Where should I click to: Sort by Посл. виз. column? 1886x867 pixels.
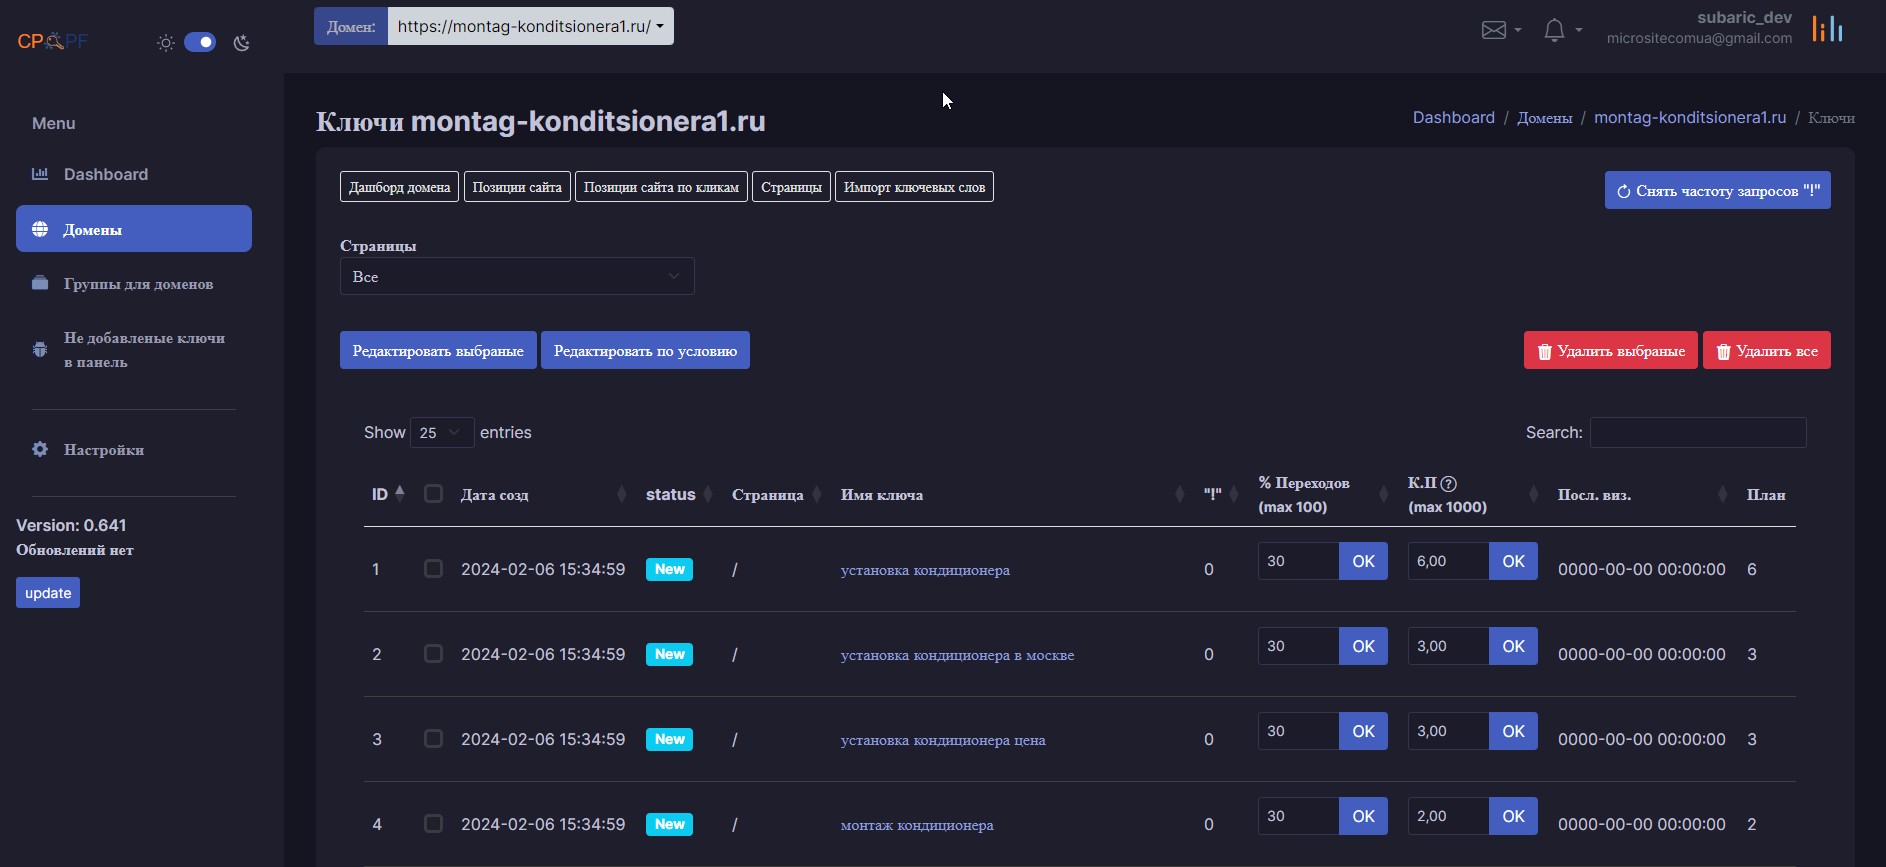[x=1642, y=494]
